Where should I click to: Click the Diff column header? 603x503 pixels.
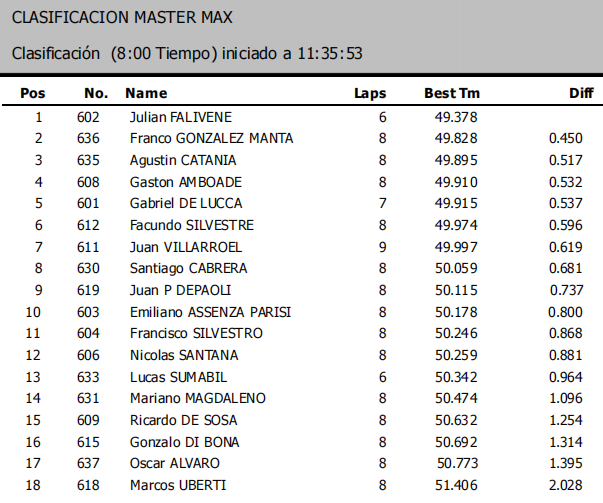(581, 93)
